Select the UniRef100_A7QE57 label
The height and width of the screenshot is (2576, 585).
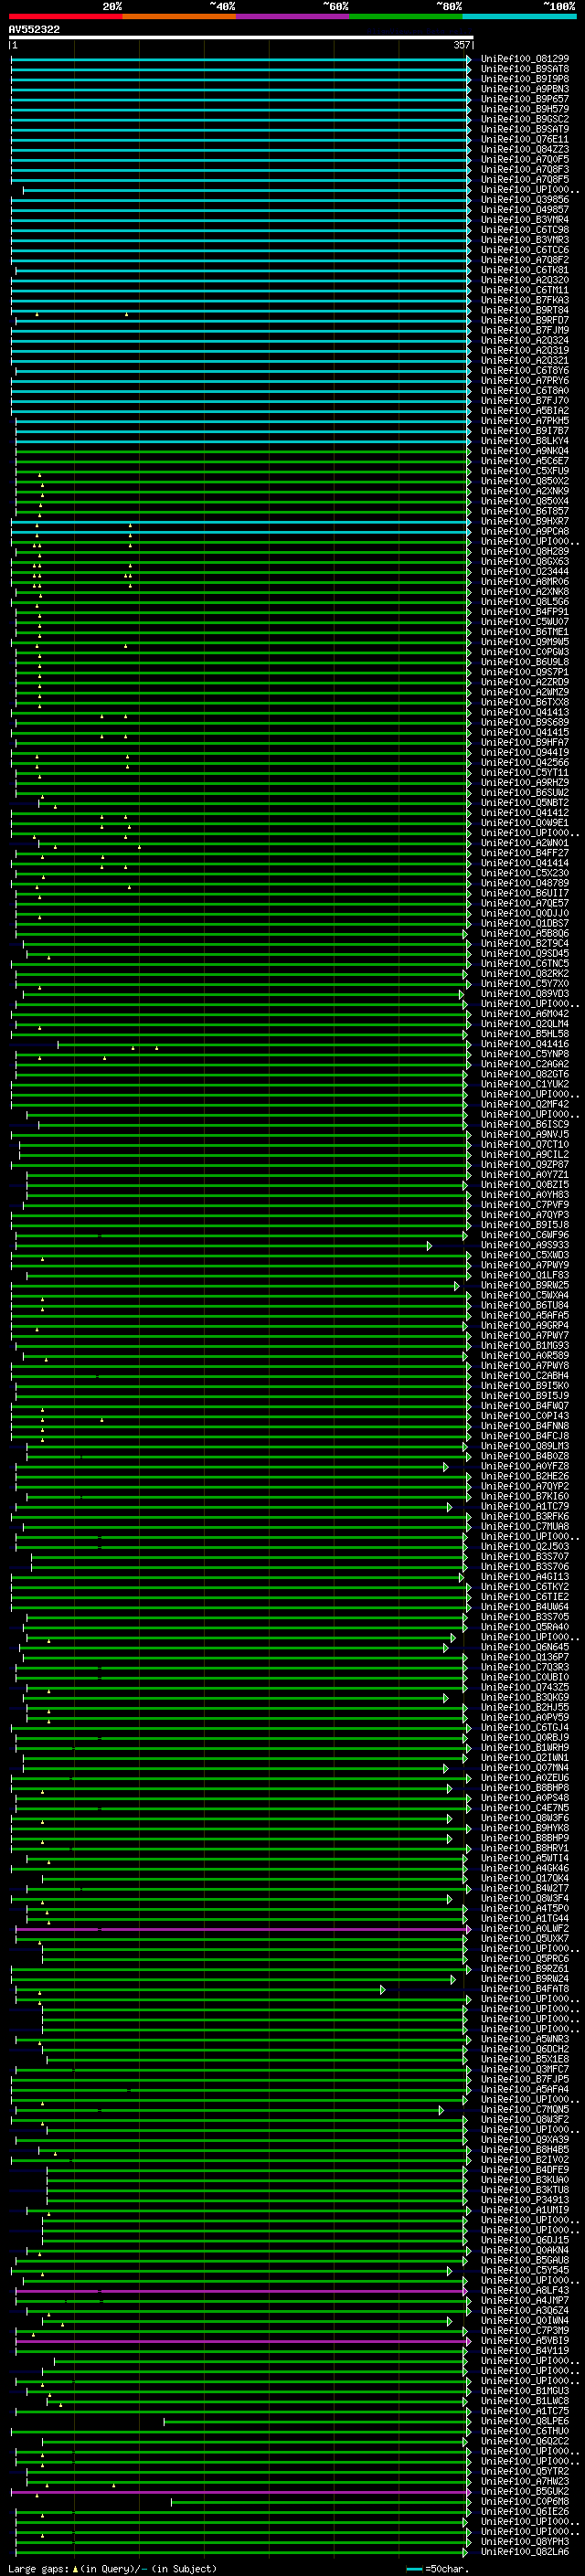tap(525, 903)
